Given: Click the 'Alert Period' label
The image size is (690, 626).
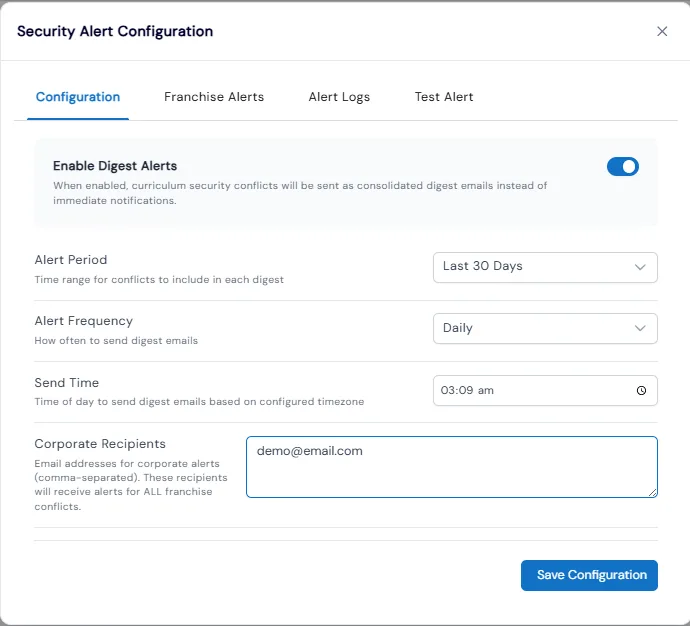Looking at the screenshot, I should click(71, 260).
